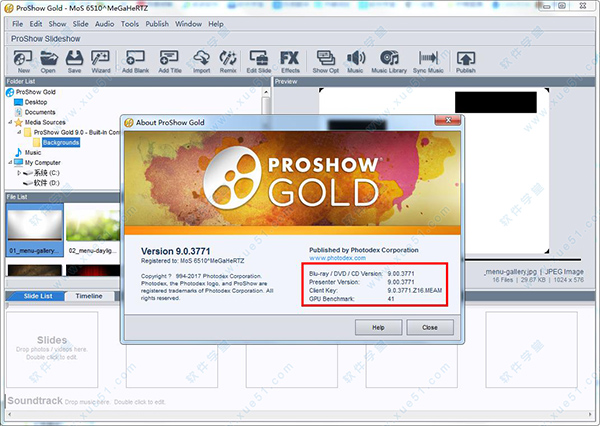Select the 软件 (D:) drive

(x=41, y=183)
